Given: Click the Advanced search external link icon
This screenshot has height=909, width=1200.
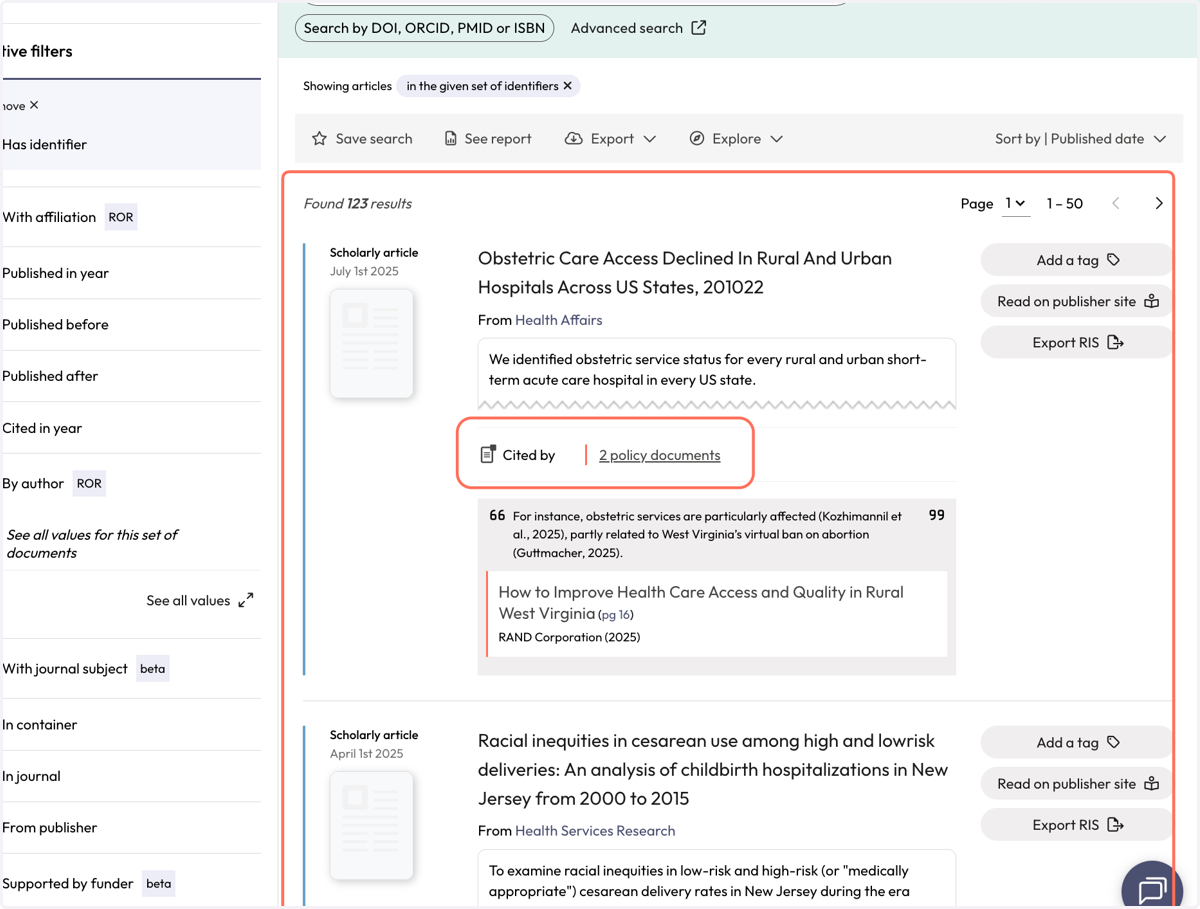Looking at the screenshot, I should tap(699, 28).
